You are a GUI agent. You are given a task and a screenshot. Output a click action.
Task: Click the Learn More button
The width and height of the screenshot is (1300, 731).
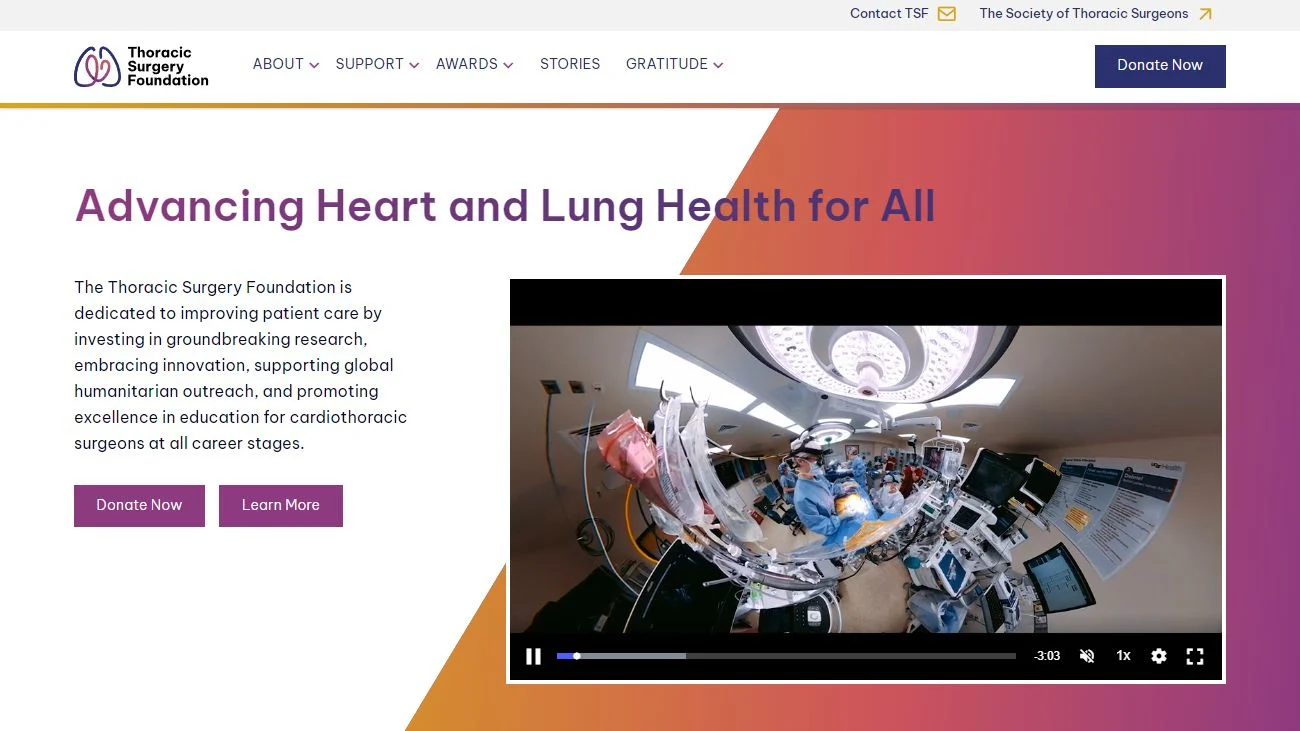coord(281,506)
